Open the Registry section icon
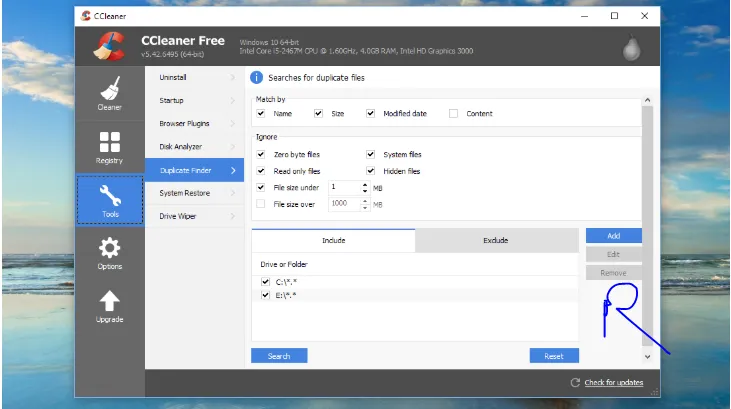 [110, 142]
